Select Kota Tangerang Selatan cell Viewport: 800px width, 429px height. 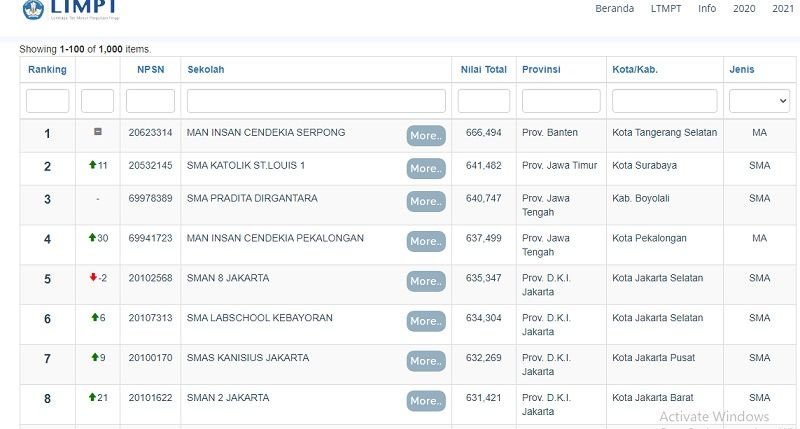(x=665, y=133)
